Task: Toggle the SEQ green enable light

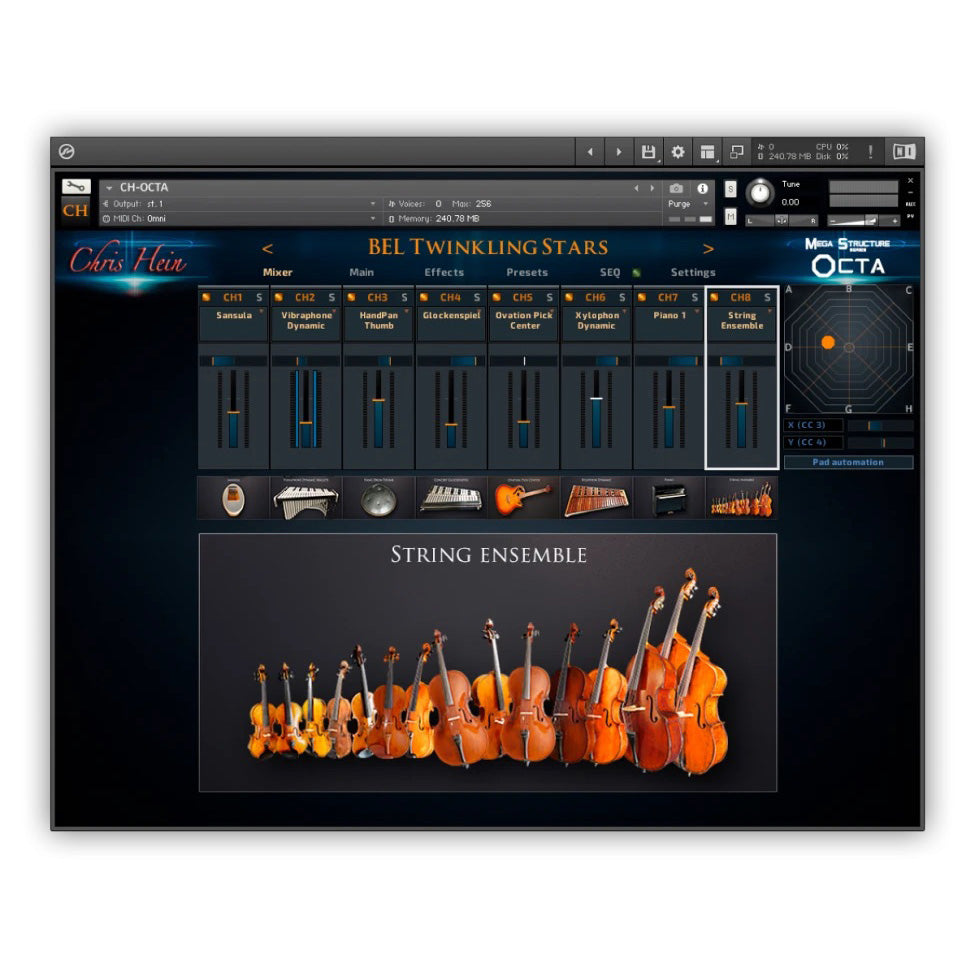Action: [636, 272]
